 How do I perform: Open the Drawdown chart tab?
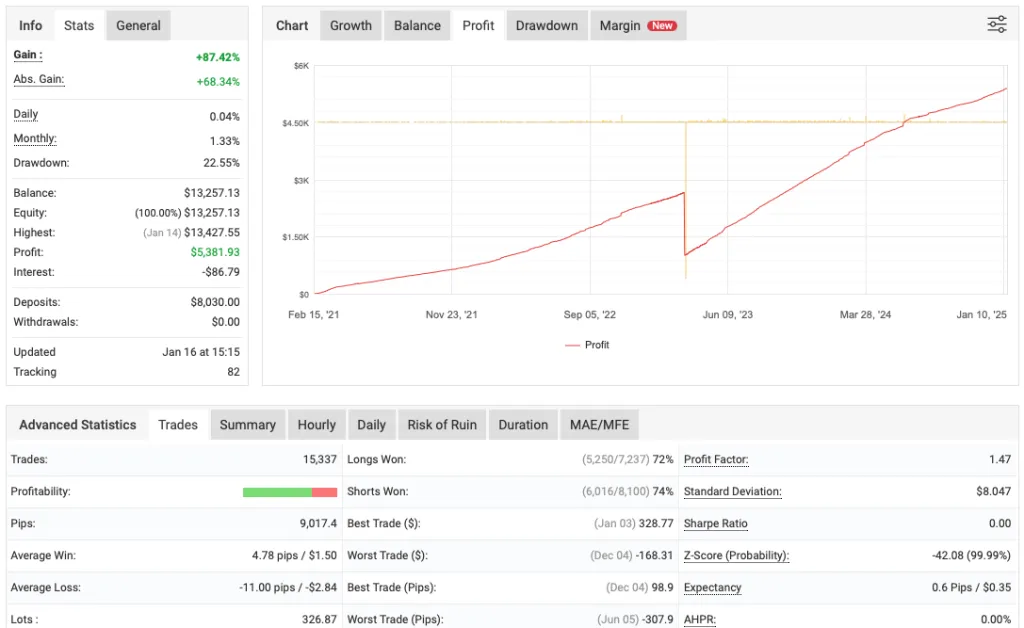pyautogui.click(x=546, y=25)
